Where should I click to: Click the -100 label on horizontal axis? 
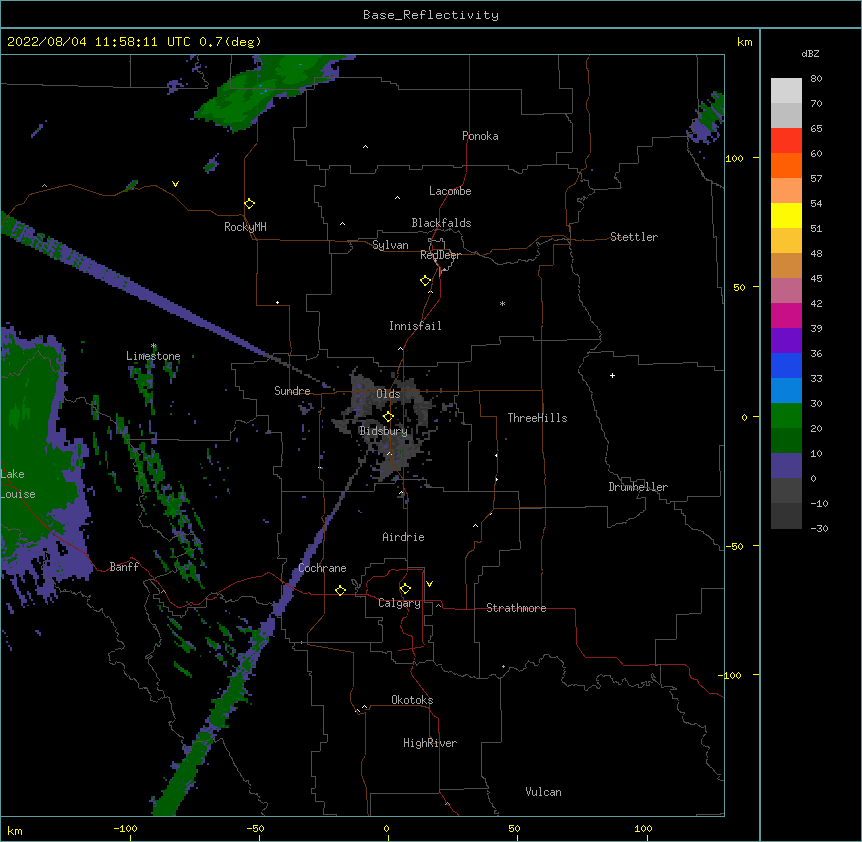point(125,828)
